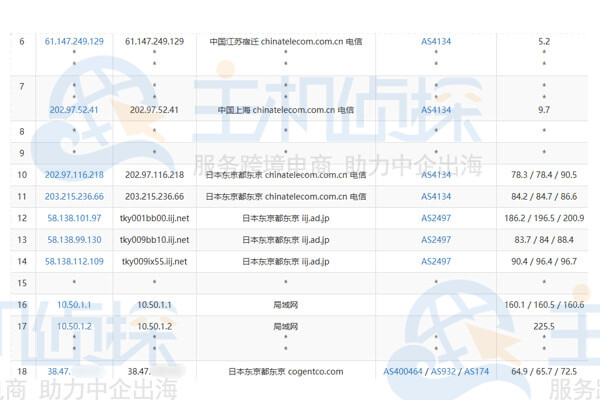Click the hostname tky009bb10.iij.net cell

point(154,240)
